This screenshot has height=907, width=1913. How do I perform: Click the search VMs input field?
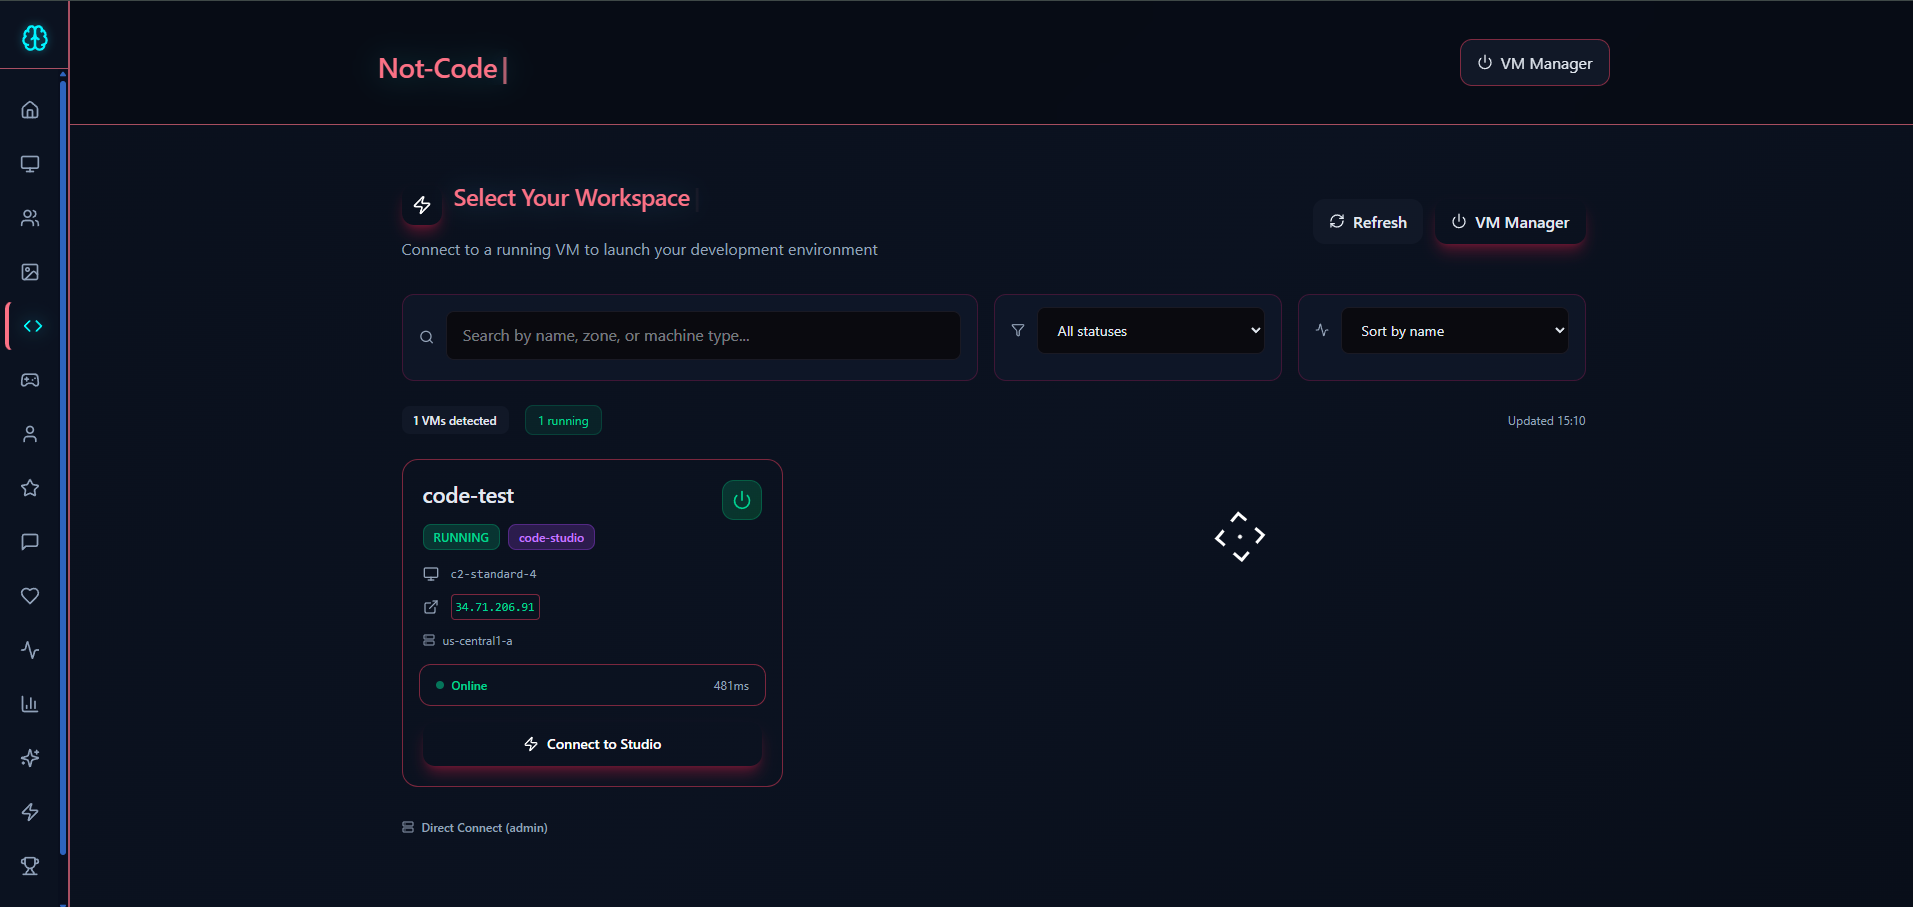click(703, 336)
